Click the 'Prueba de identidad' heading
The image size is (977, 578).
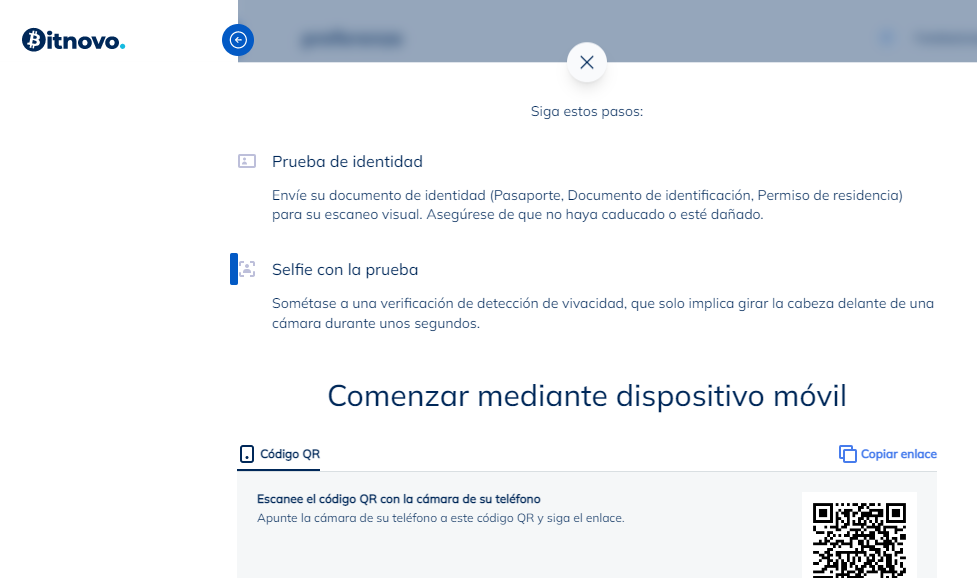(347, 161)
